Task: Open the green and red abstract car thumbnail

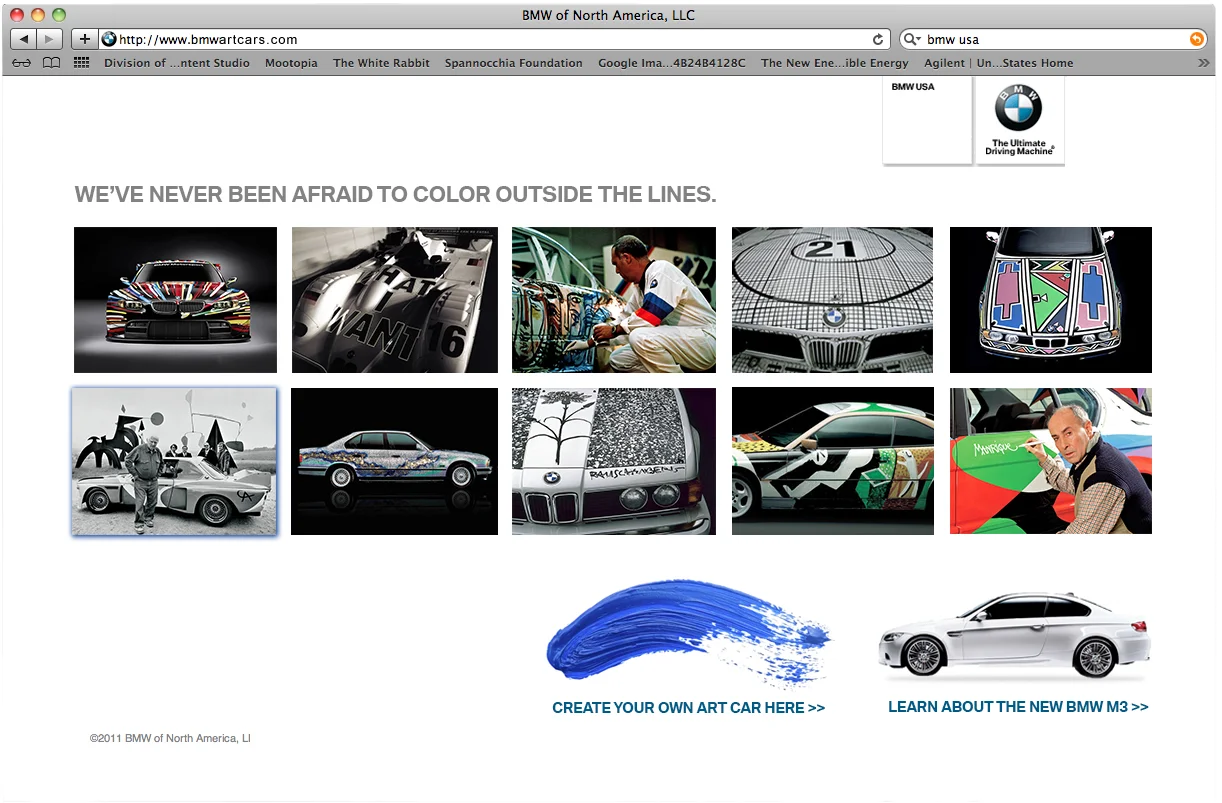Action: click(833, 461)
